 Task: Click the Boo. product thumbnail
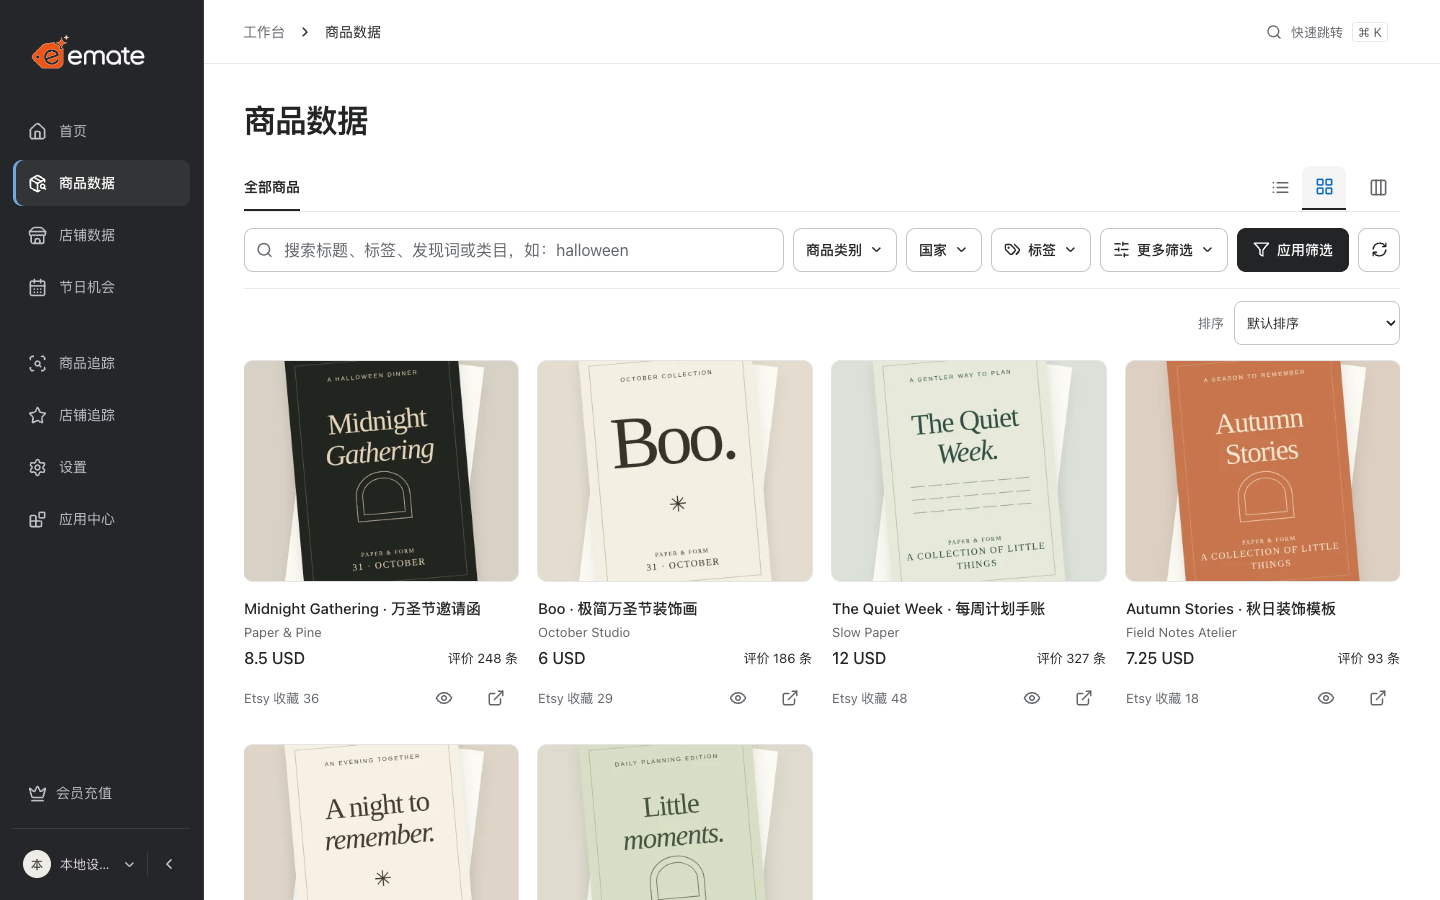click(x=675, y=471)
